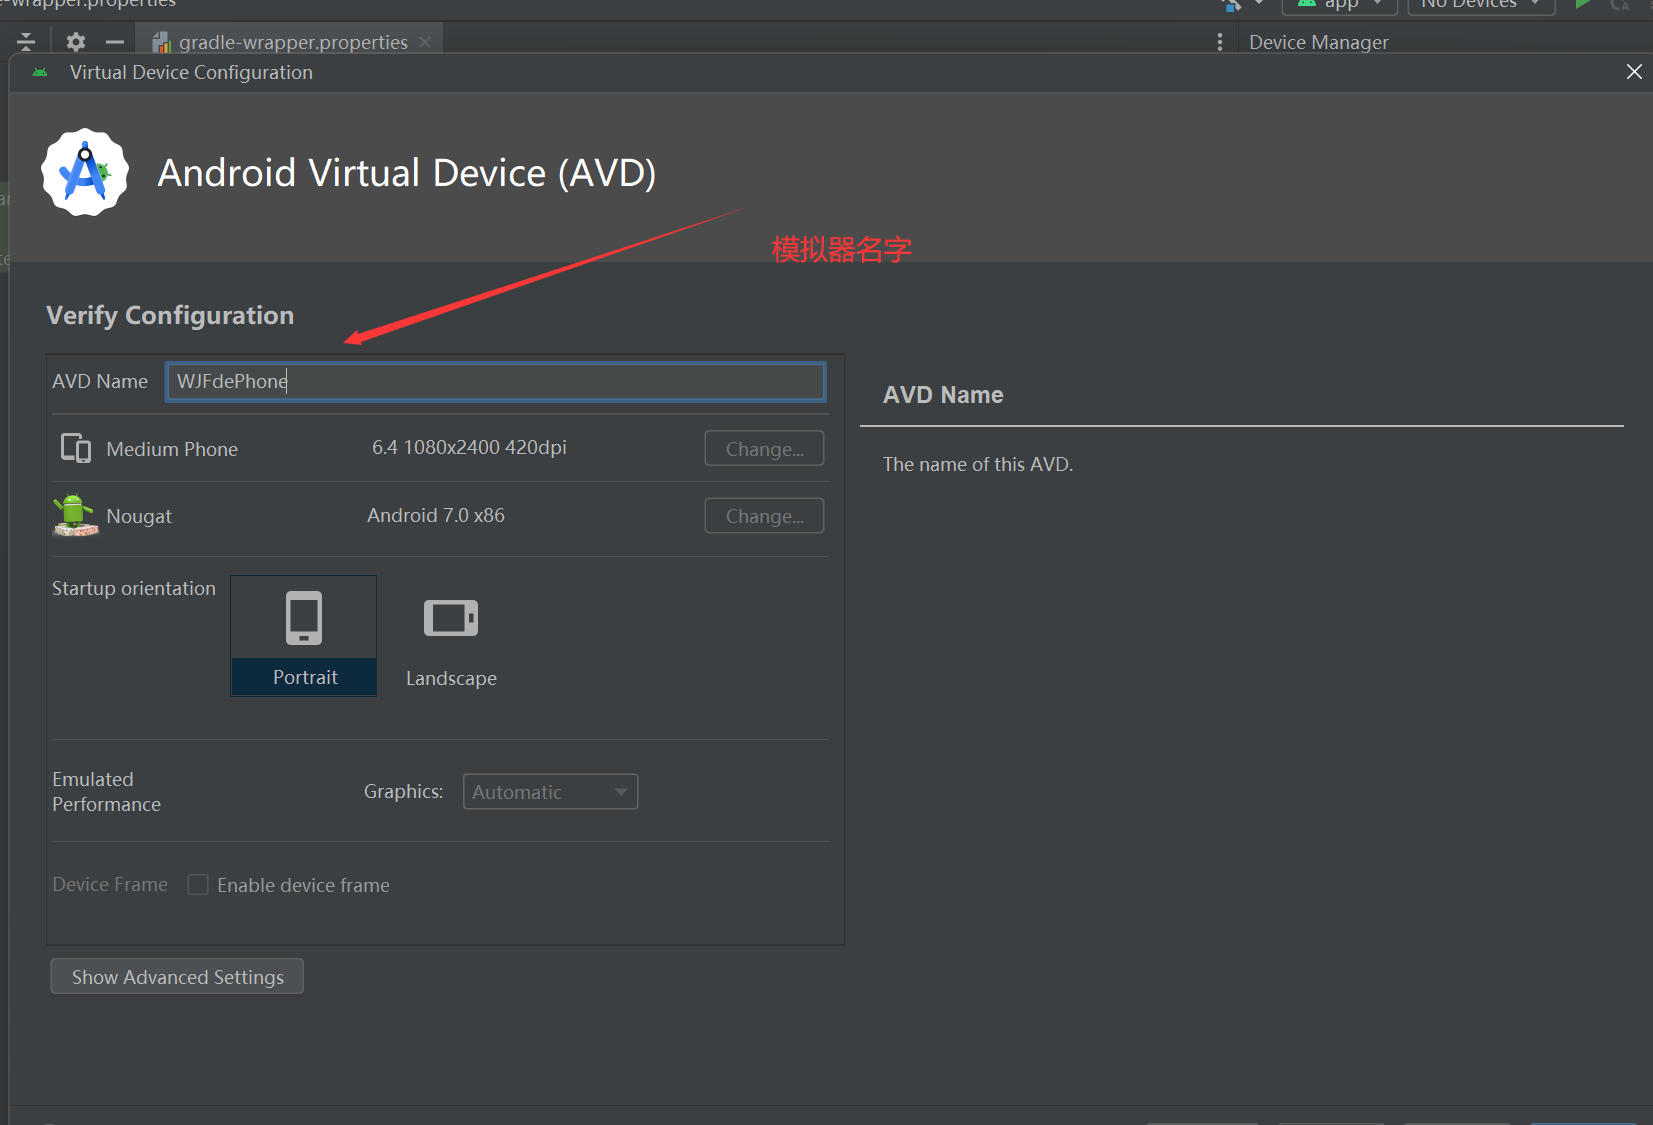Click the AVD Name text field
The height and width of the screenshot is (1125, 1653).
495,381
